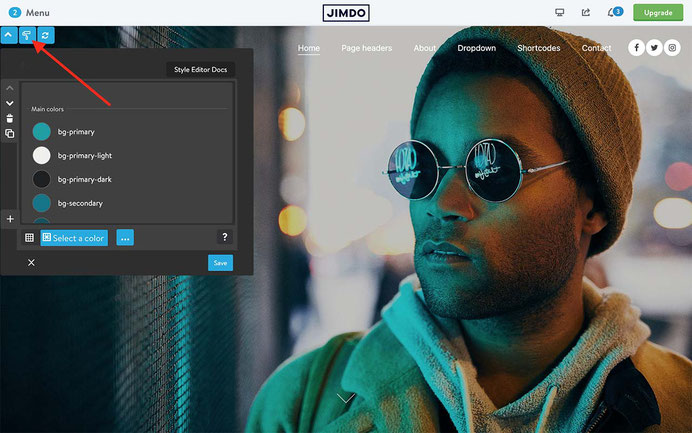
Task: Click Select a color button
Action: click(74, 238)
